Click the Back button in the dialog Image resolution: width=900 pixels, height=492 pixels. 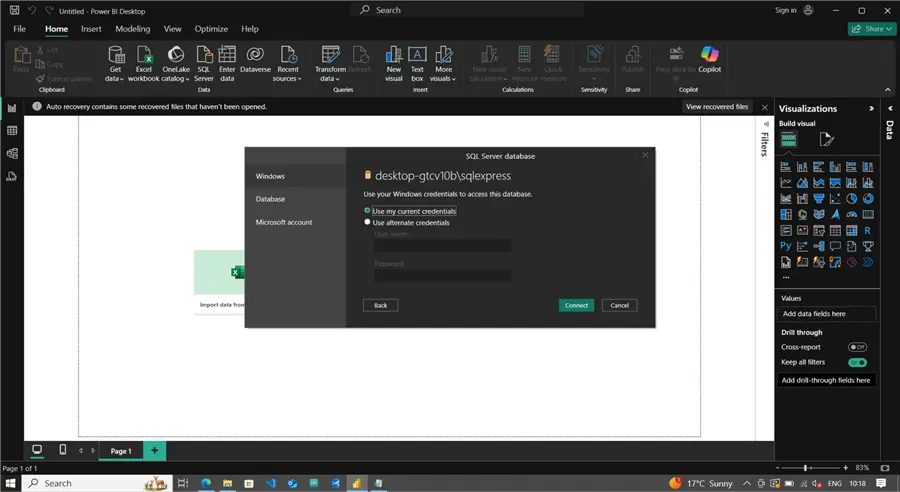pos(381,305)
